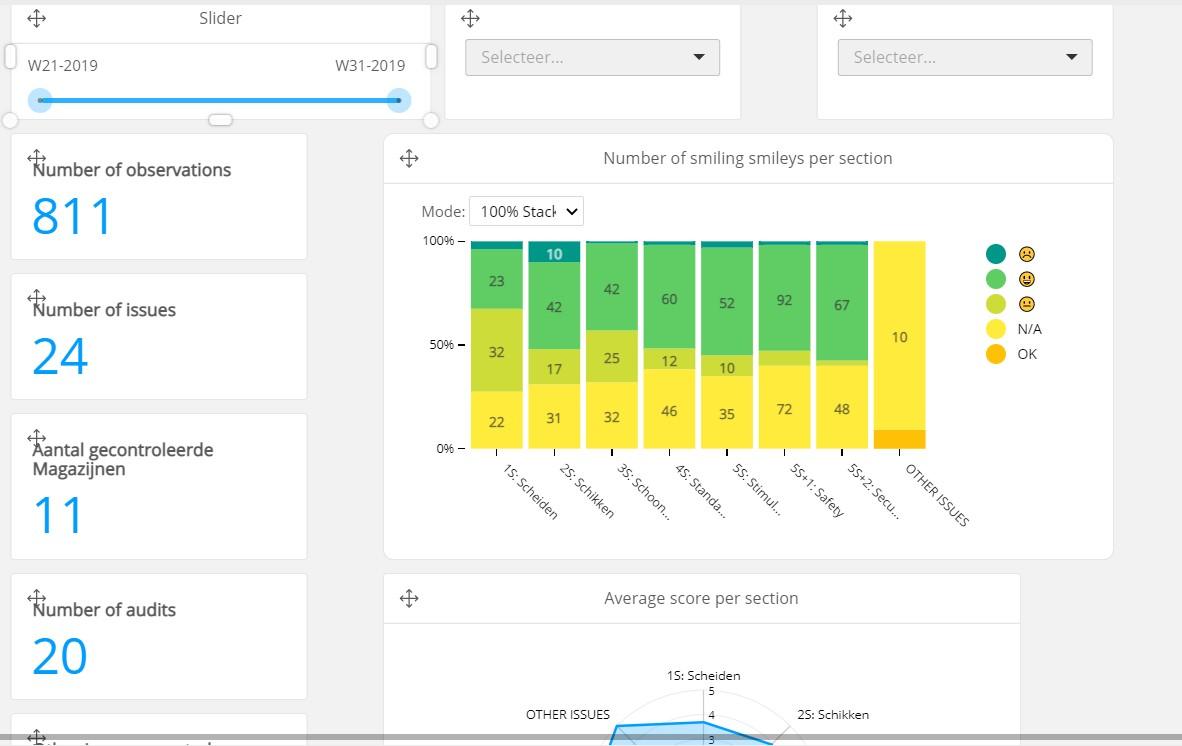This screenshot has width=1182, height=746.
Task: Toggle the N/A legend entry
Action: (x=1014, y=329)
